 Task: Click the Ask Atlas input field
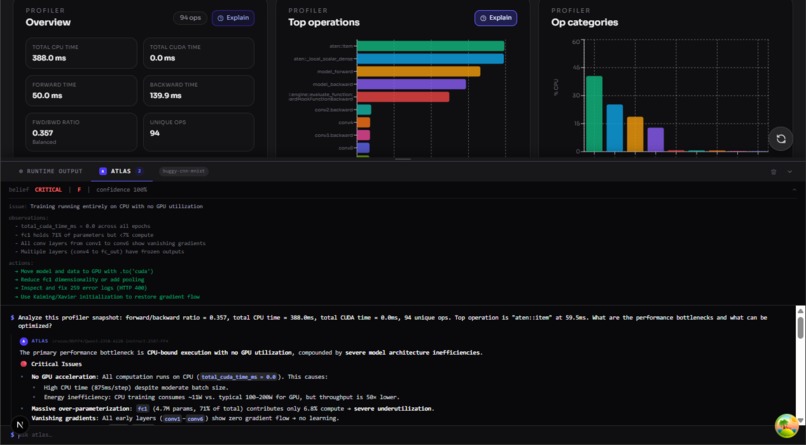401,435
